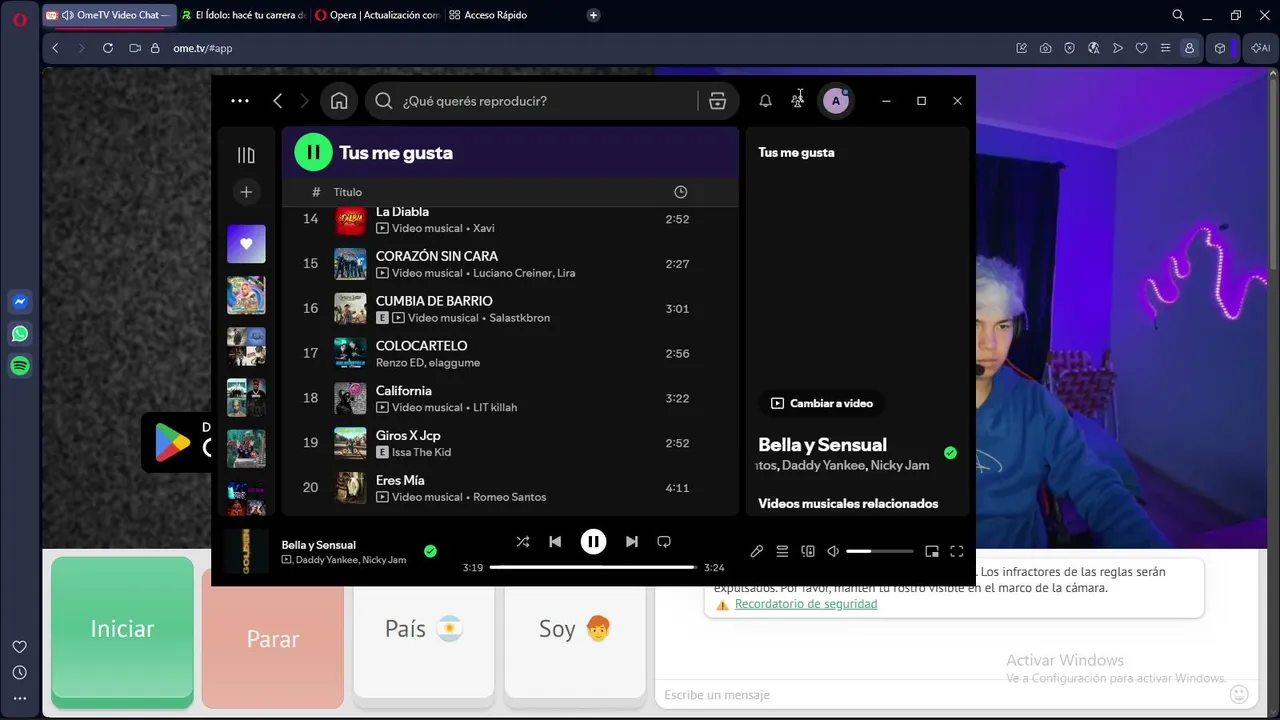Screen dimensions: 1280x720
Task: Click now-playing Golden album art
Action: 246,551
